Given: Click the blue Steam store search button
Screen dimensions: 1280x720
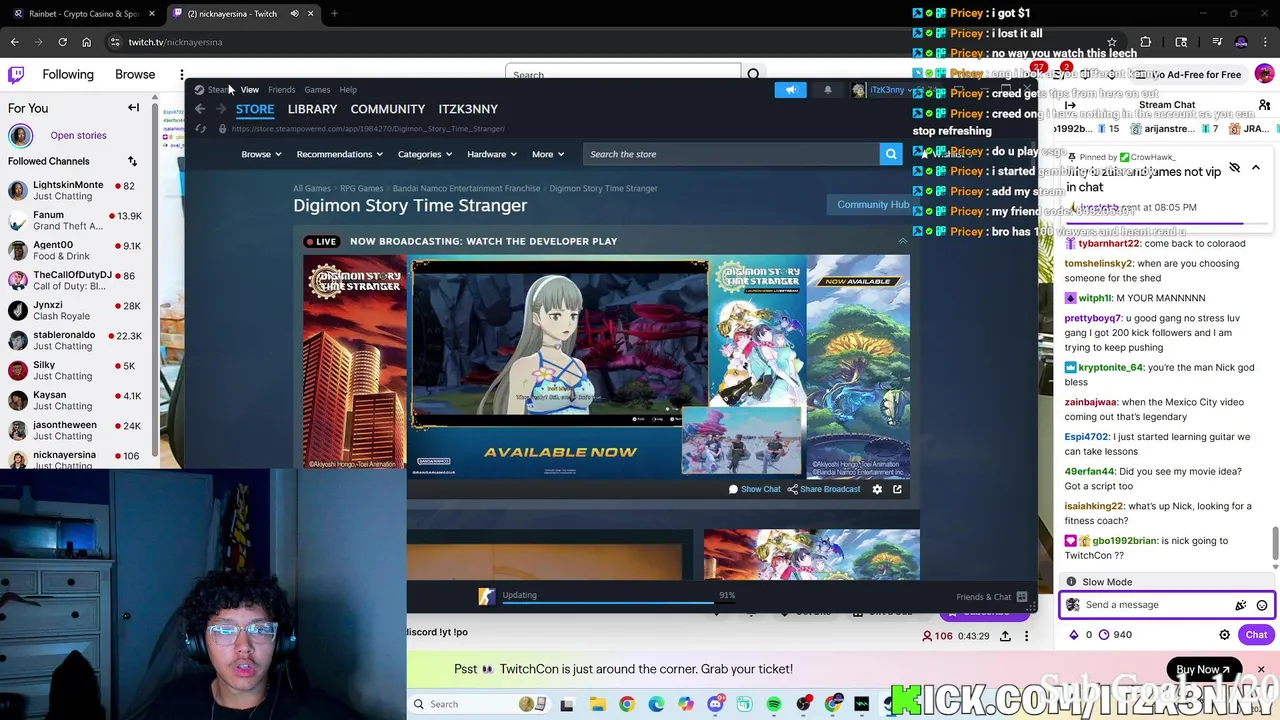Looking at the screenshot, I should (890, 154).
